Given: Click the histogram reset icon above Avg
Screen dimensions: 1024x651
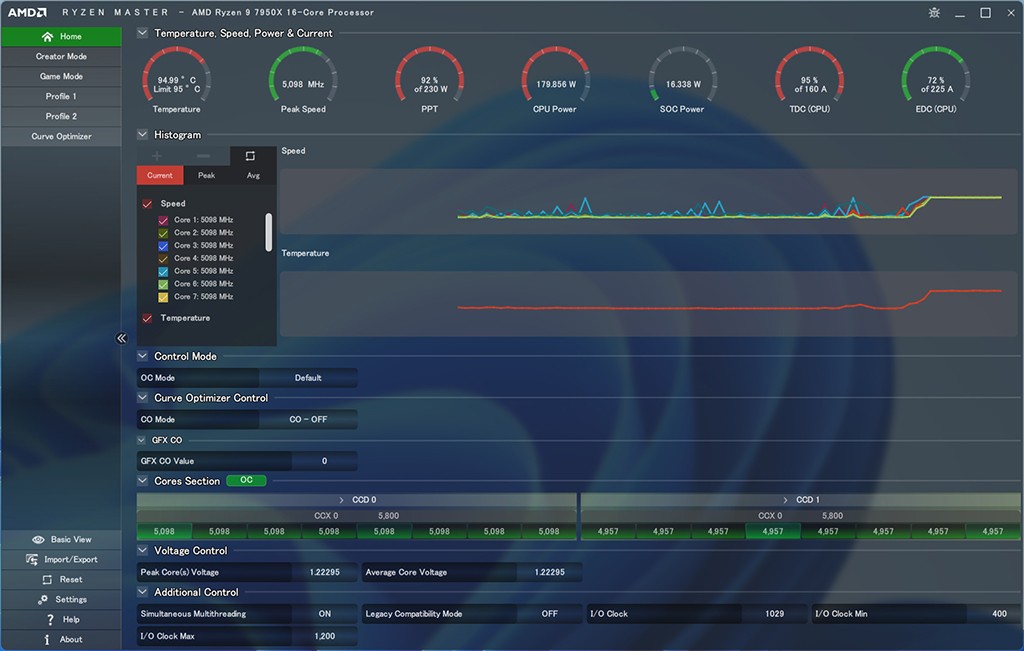Looking at the screenshot, I should [250, 156].
